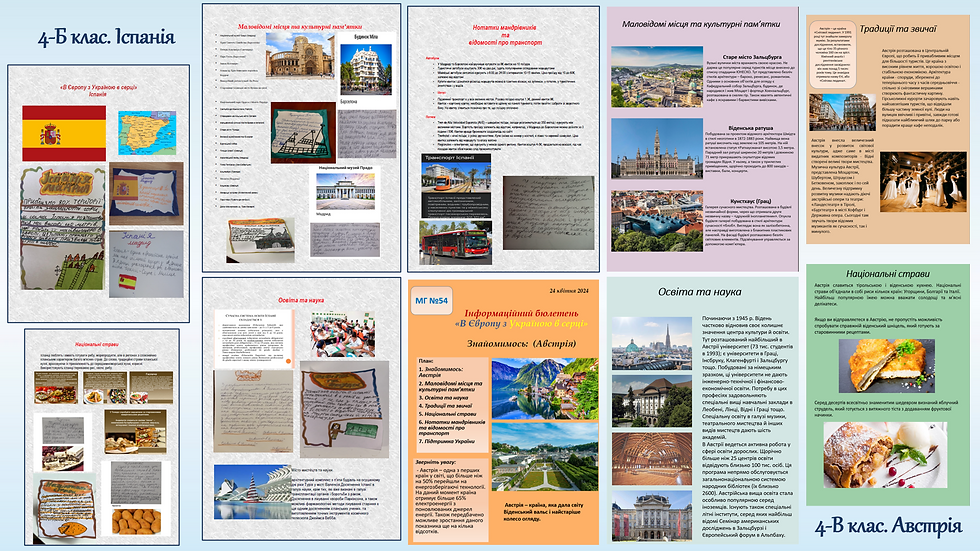Click the "Старе місто Зальцбурга" label
The width and height of the screenshot is (980, 551).
point(752,57)
